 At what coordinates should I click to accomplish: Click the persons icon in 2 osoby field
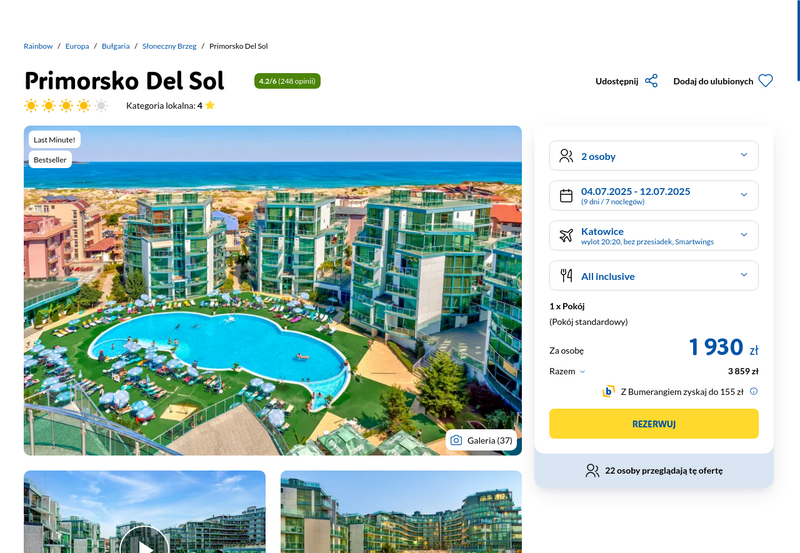point(566,156)
